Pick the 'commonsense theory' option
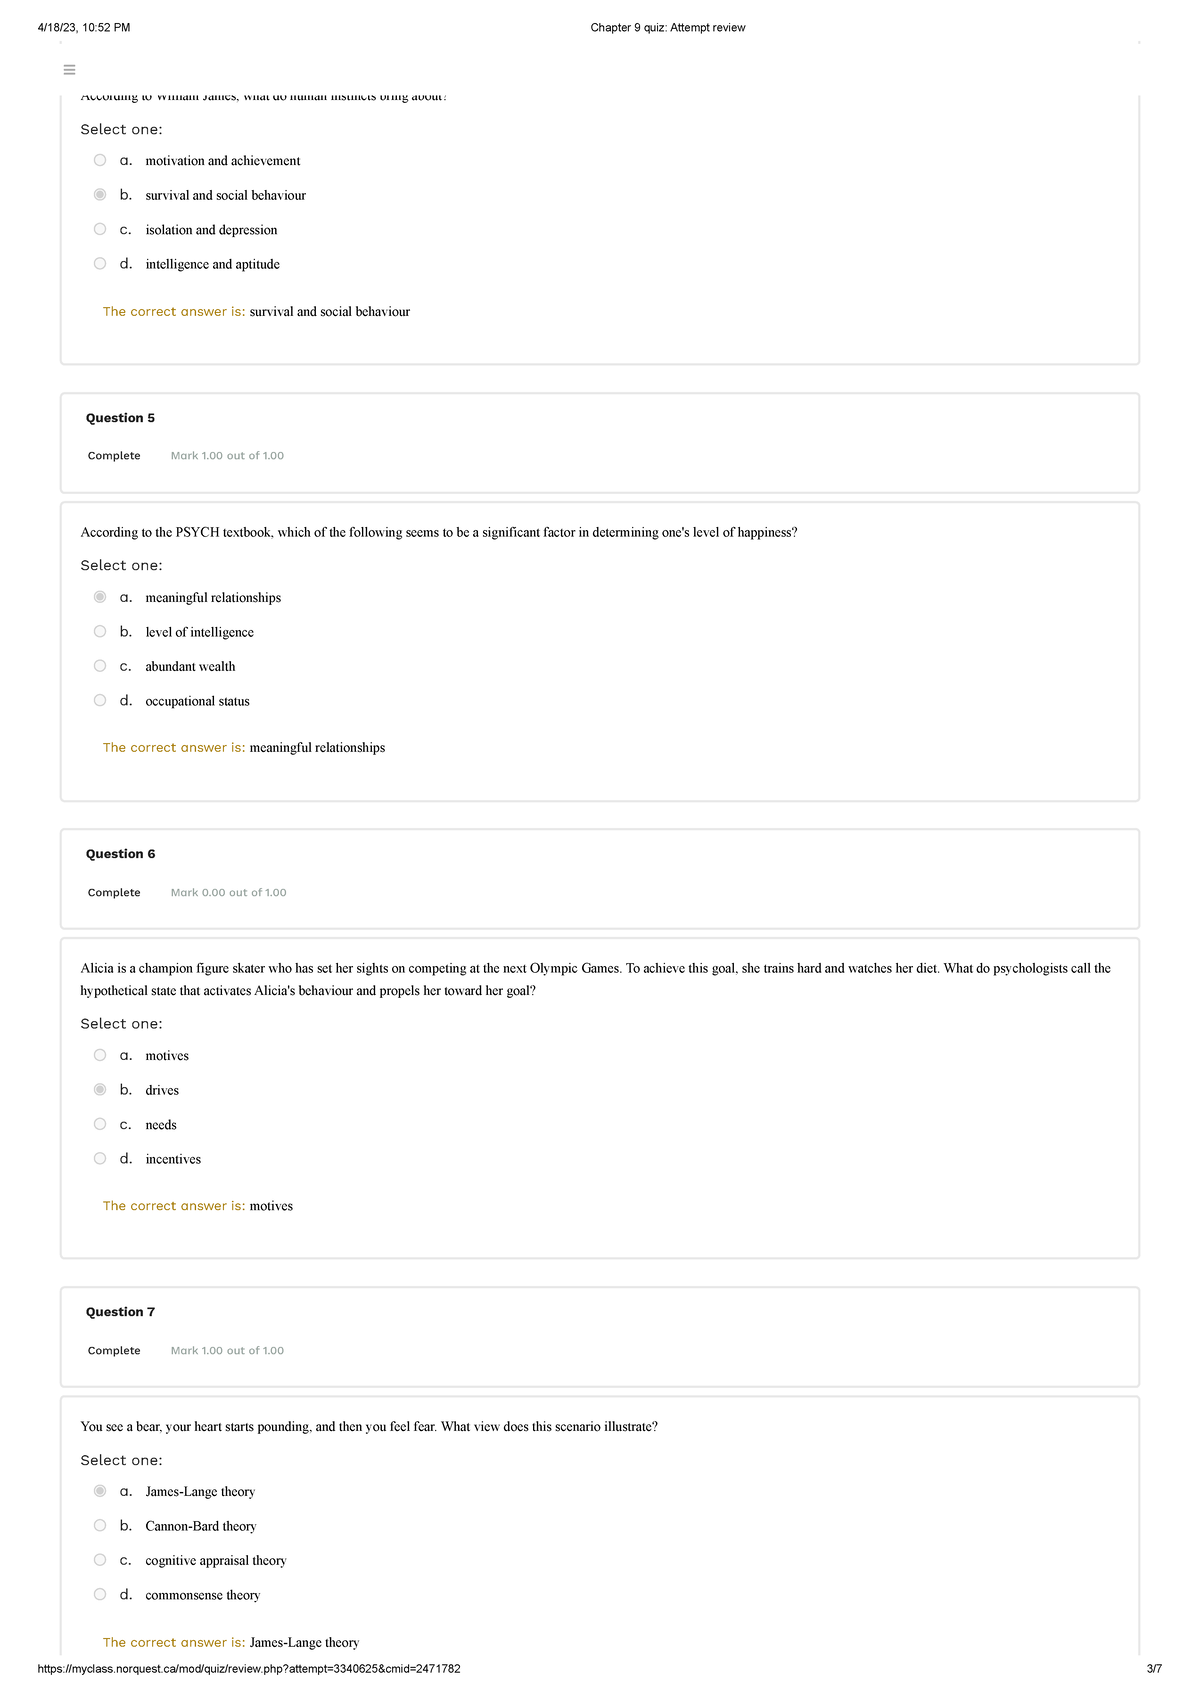 point(100,1594)
